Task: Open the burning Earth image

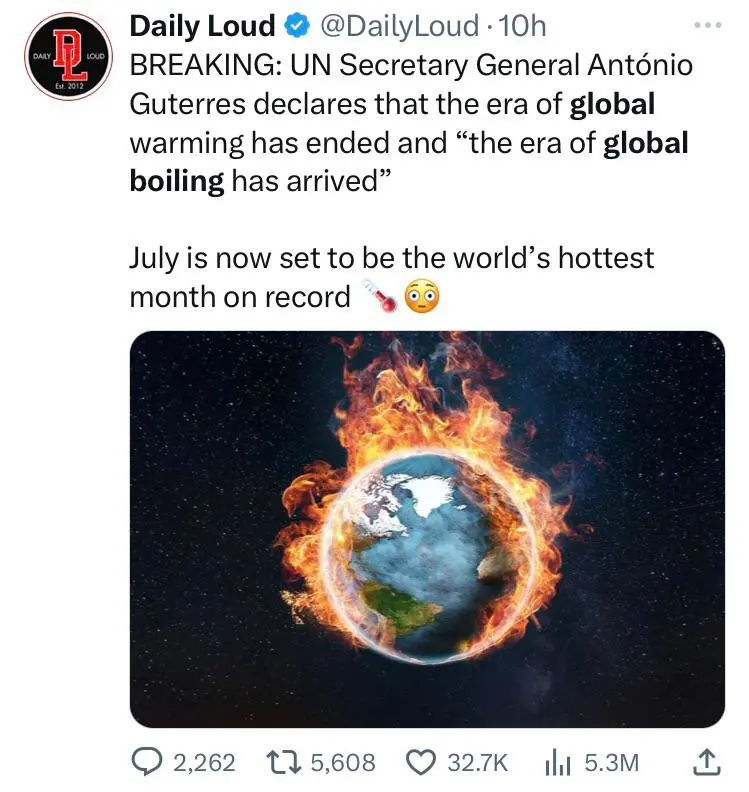Action: tap(427, 528)
